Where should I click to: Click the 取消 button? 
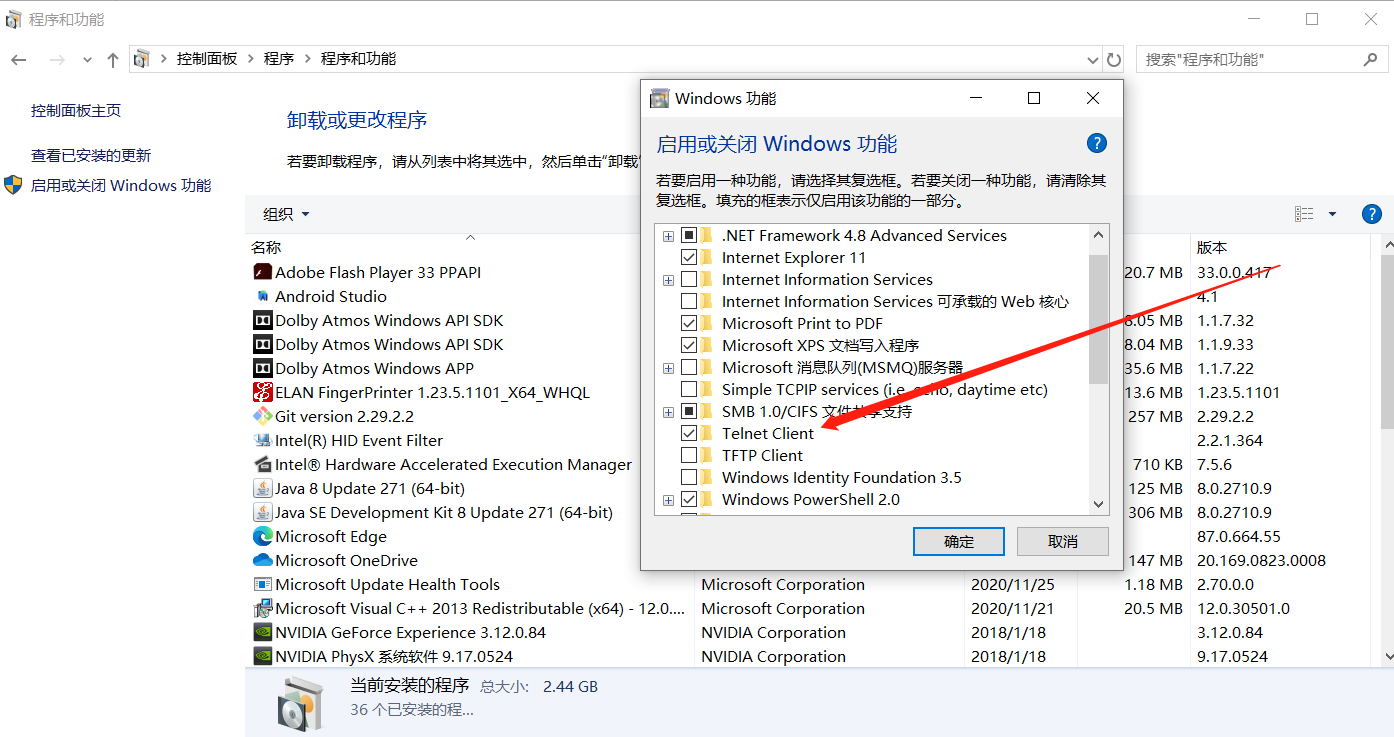(1062, 541)
